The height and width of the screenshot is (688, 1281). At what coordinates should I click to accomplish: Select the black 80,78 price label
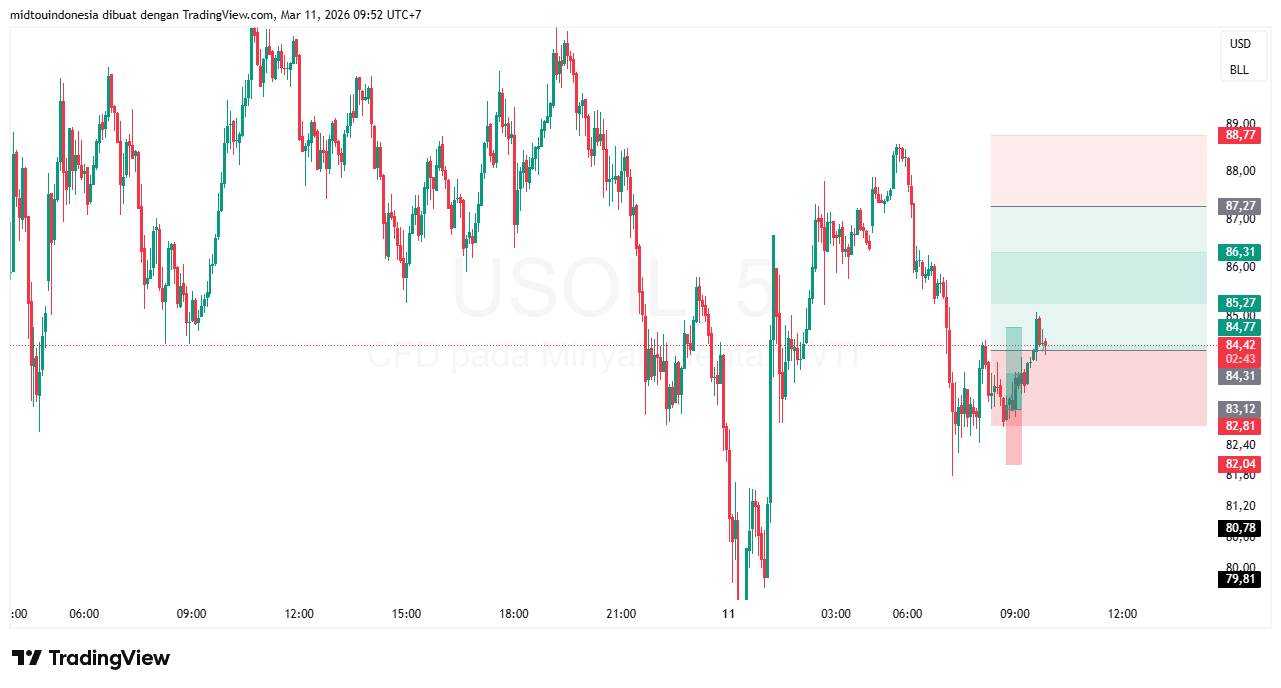(x=1240, y=528)
